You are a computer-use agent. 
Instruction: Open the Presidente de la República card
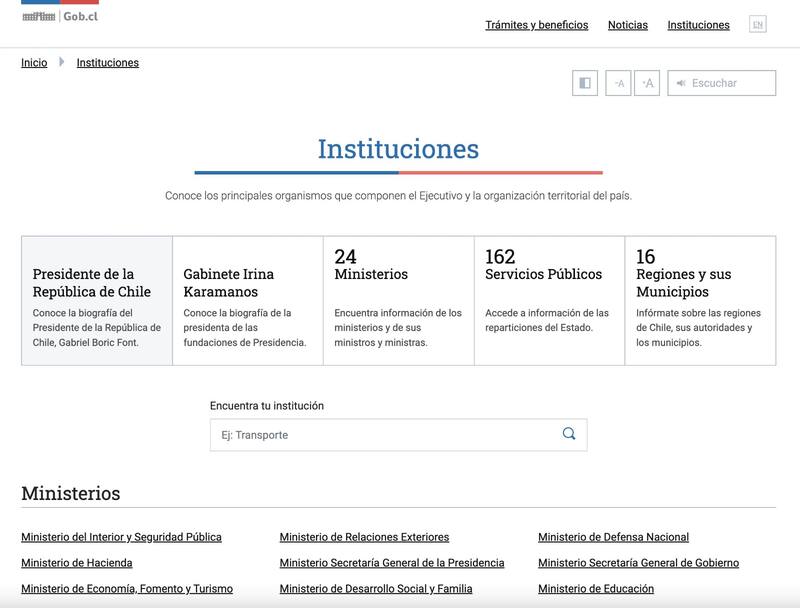[x=97, y=300]
